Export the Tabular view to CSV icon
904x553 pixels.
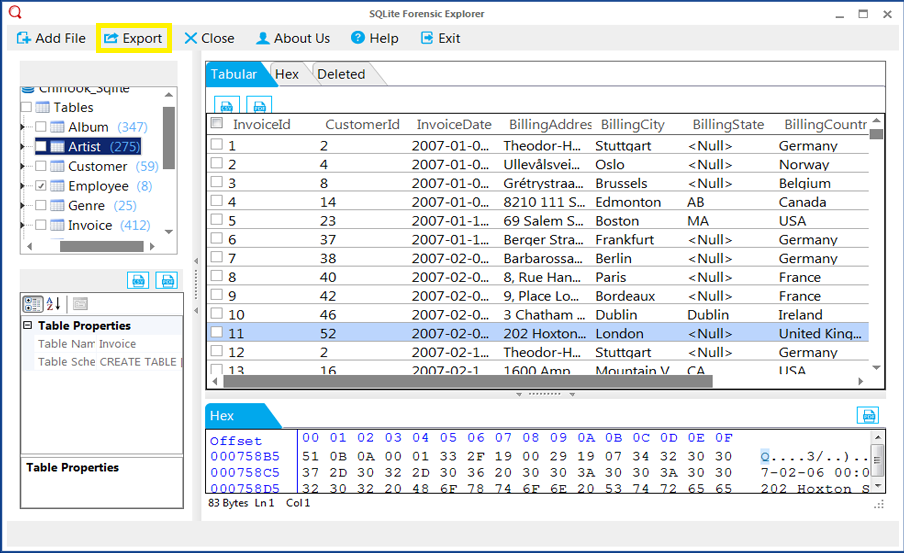pyautogui.click(x=227, y=106)
